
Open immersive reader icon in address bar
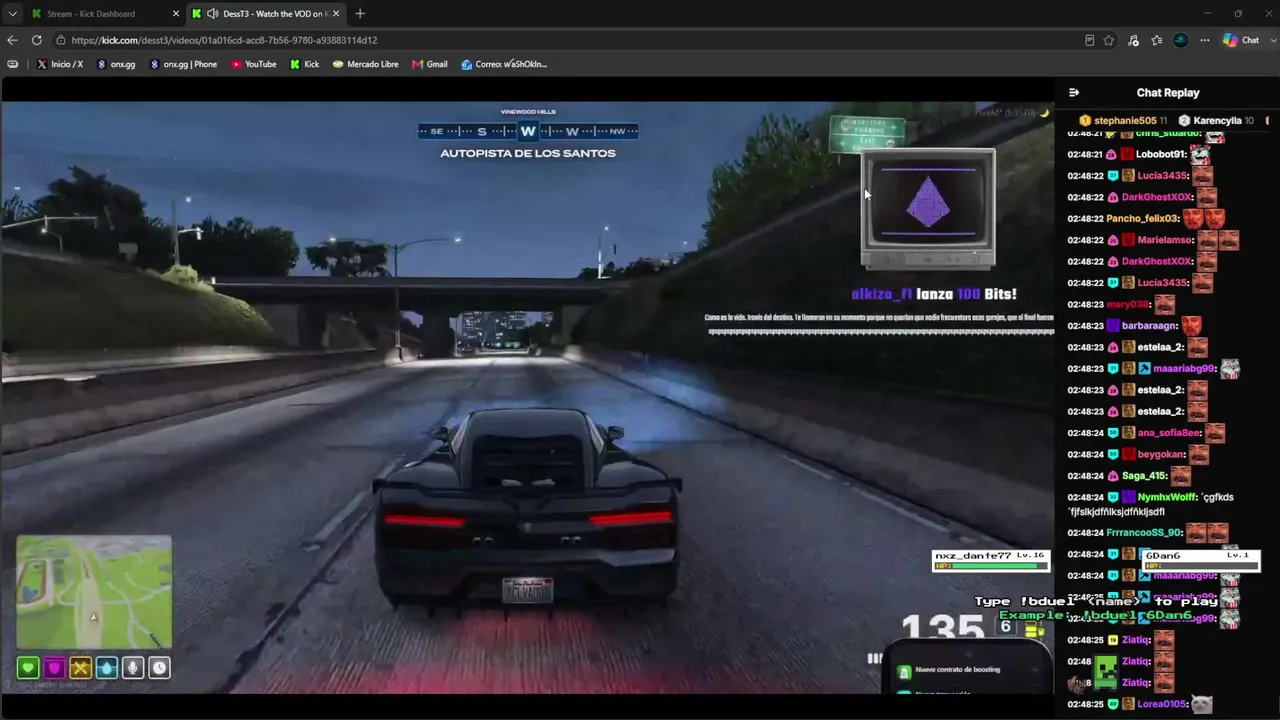click(1090, 40)
